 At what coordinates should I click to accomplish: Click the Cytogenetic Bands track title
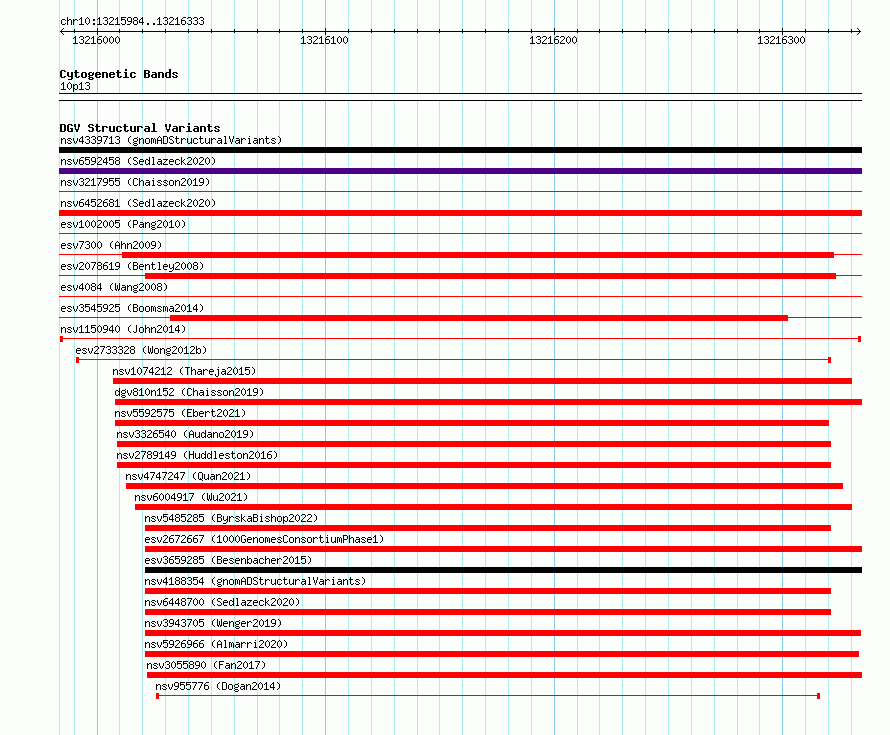[x=119, y=74]
